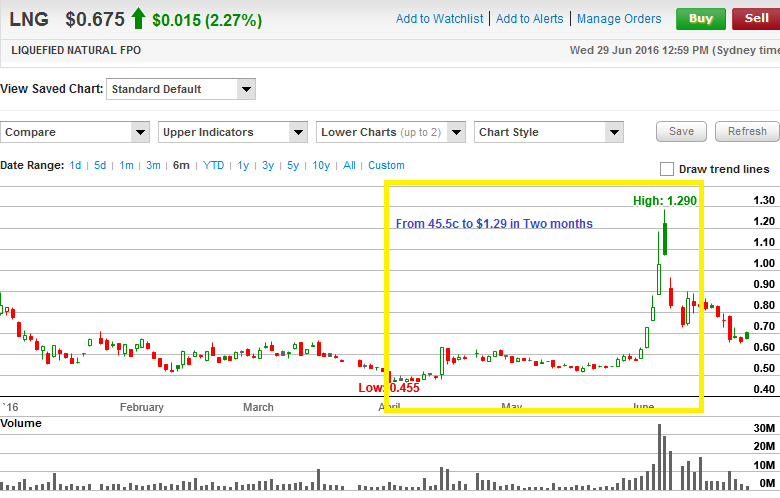Click the red Sell button
This screenshot has width=780, height=498.
[x=756, y=19]
